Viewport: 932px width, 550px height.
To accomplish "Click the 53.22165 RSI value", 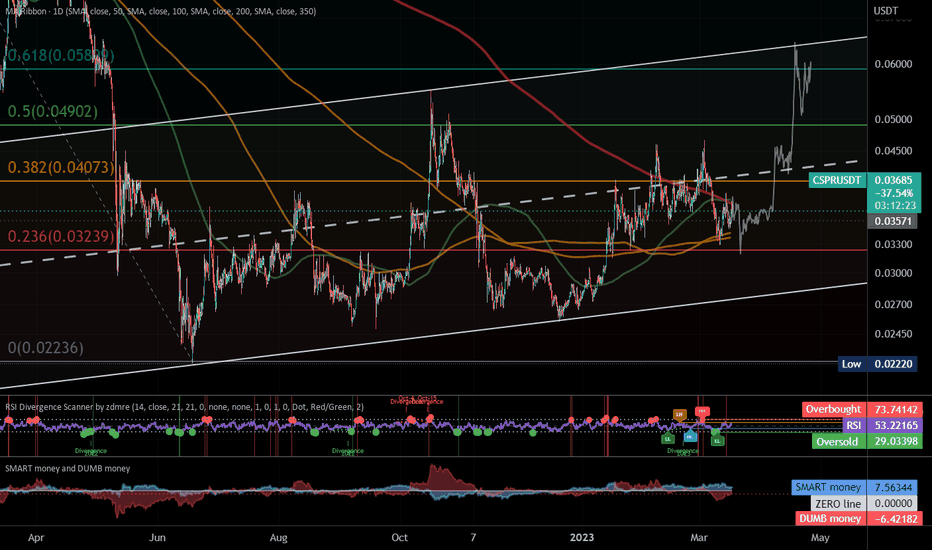I will pyautogui.click(x=895, y=425).
